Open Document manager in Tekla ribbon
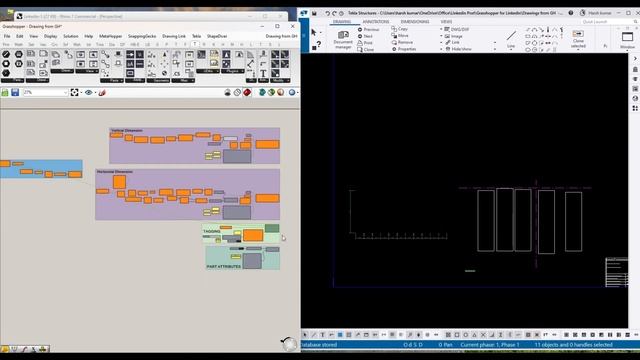 tap(343, 39)
